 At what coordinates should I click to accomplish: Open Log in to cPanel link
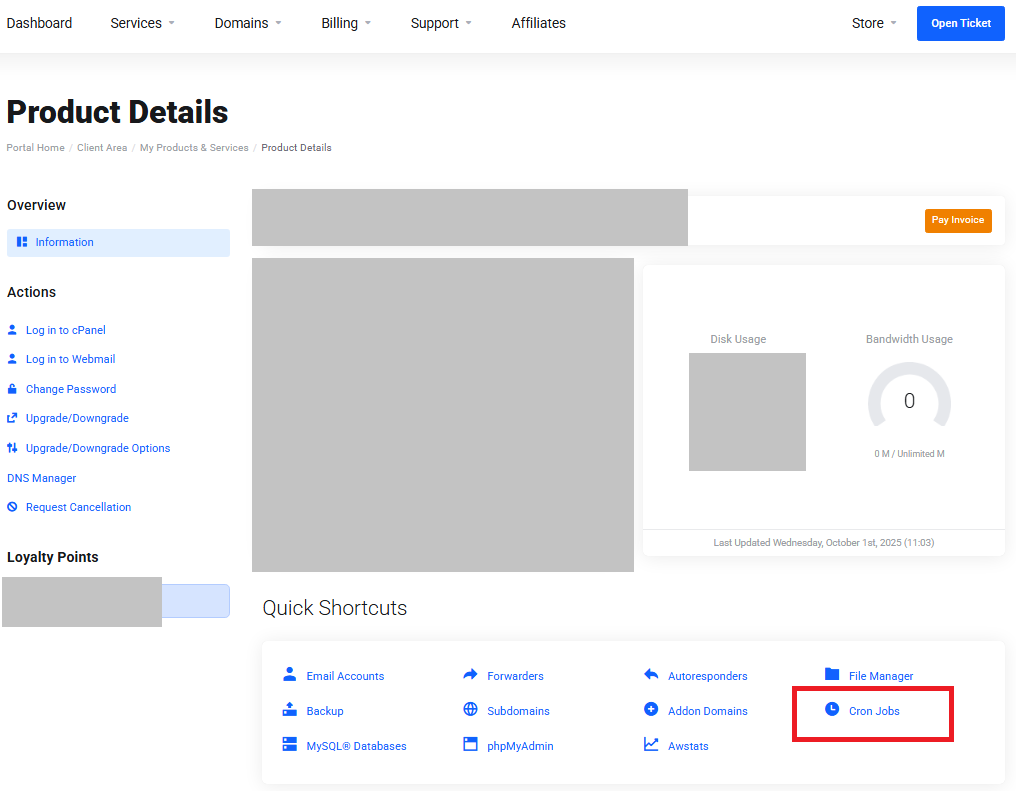click(65, 330)
